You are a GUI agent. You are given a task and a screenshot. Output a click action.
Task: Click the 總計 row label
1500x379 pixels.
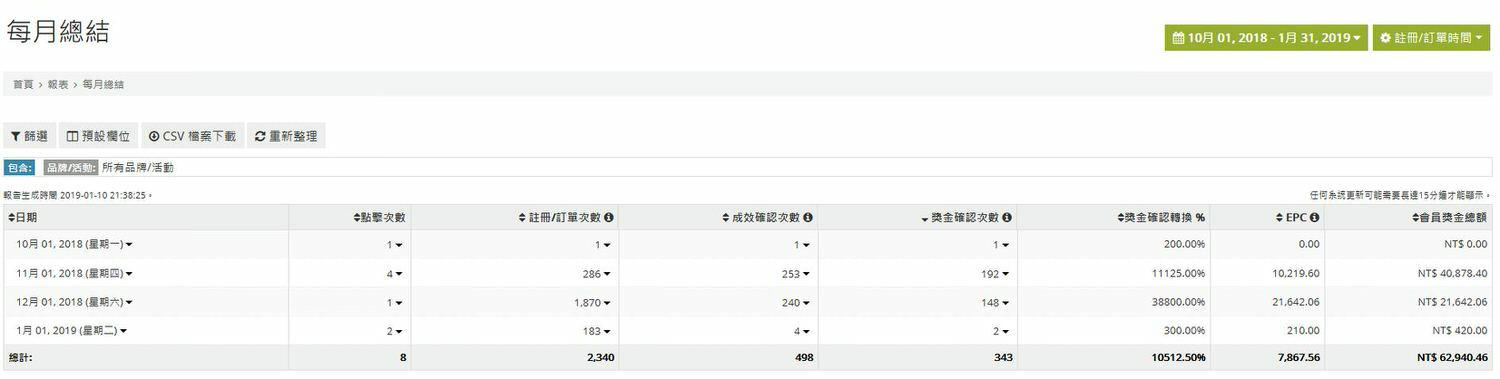[x=20, y=357]
